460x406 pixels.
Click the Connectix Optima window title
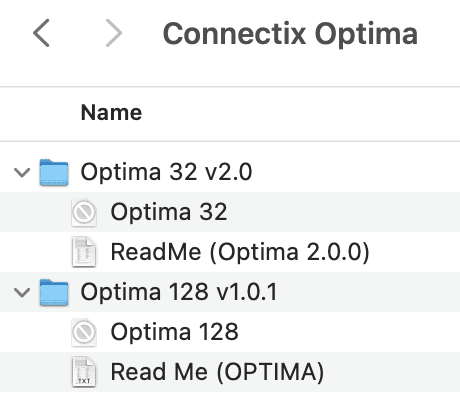point(290,34)
